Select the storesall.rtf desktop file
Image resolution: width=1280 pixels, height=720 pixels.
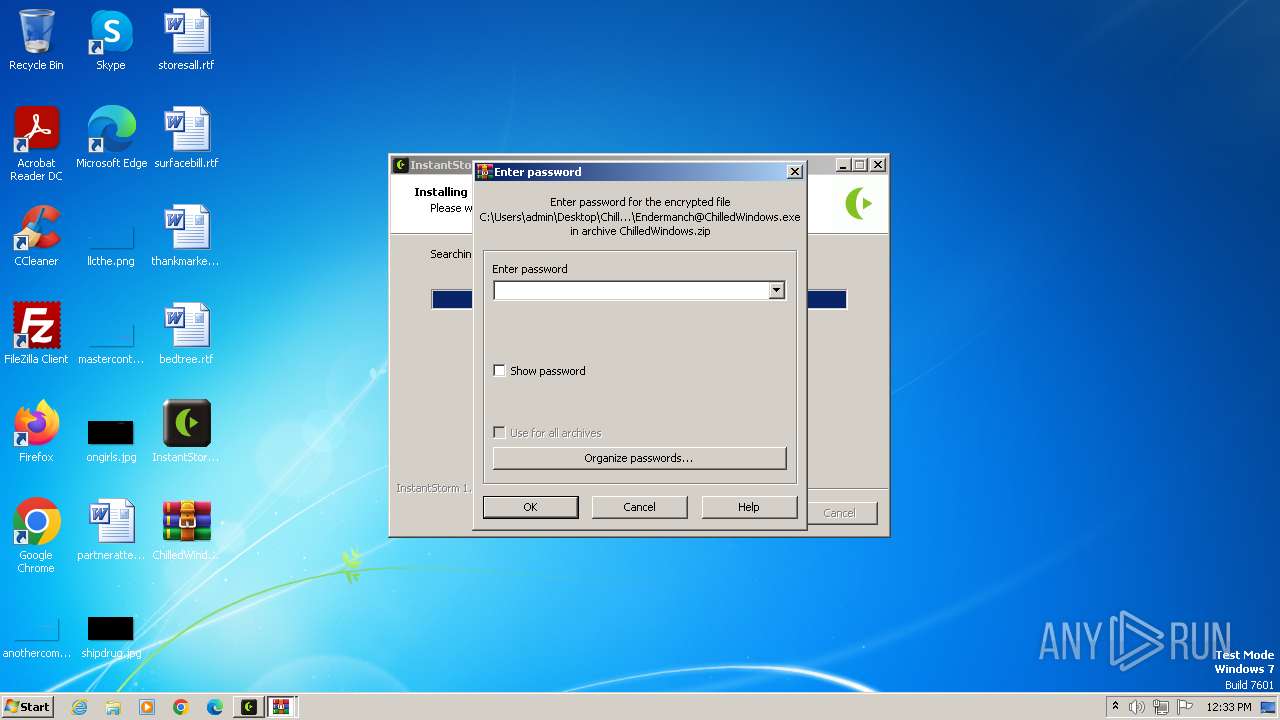click(186, 40)
